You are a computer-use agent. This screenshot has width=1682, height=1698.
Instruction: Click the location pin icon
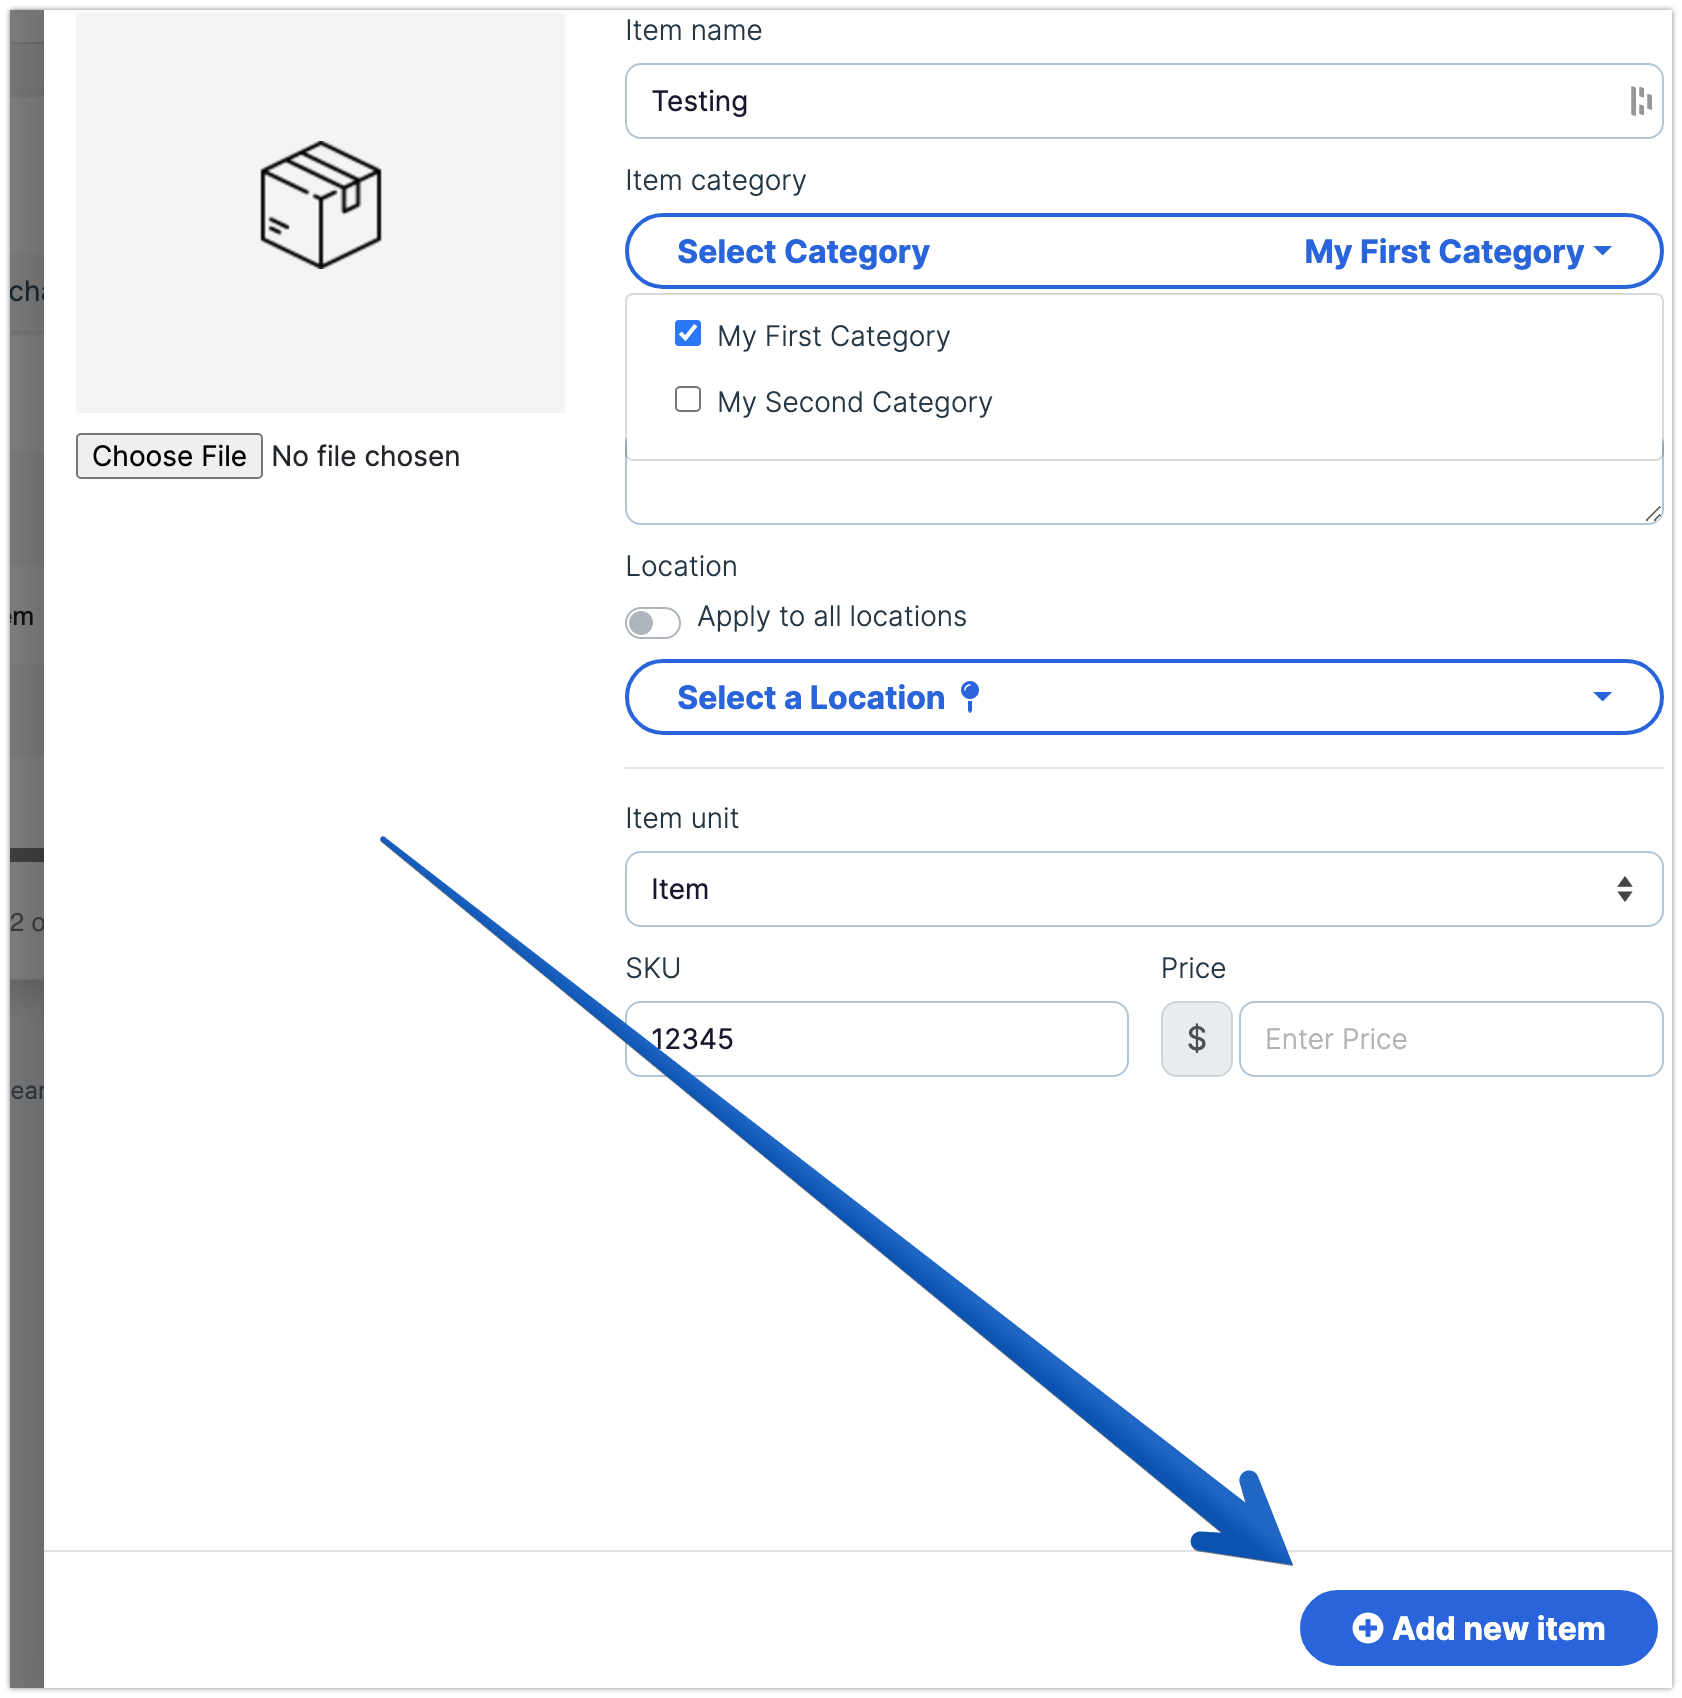tap(969, 696)
